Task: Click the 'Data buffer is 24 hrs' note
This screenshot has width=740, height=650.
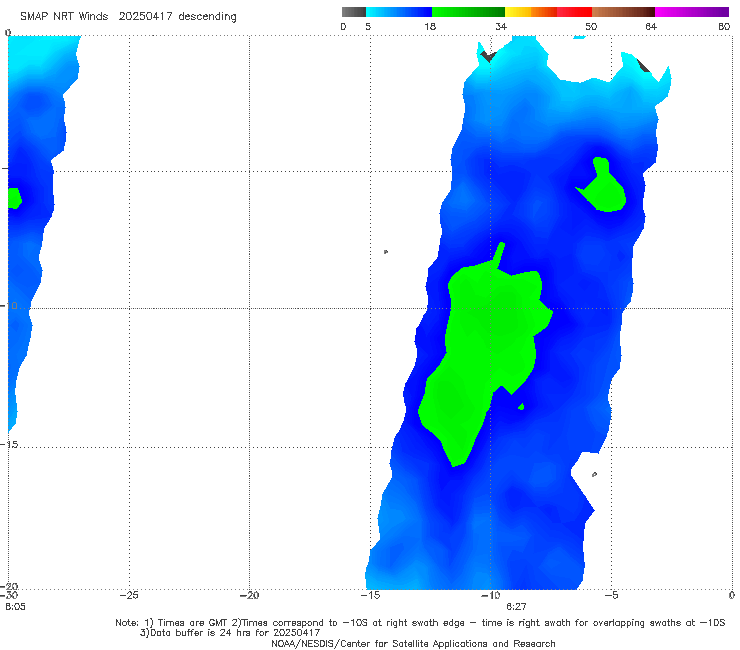Action: tap(230, 633)
